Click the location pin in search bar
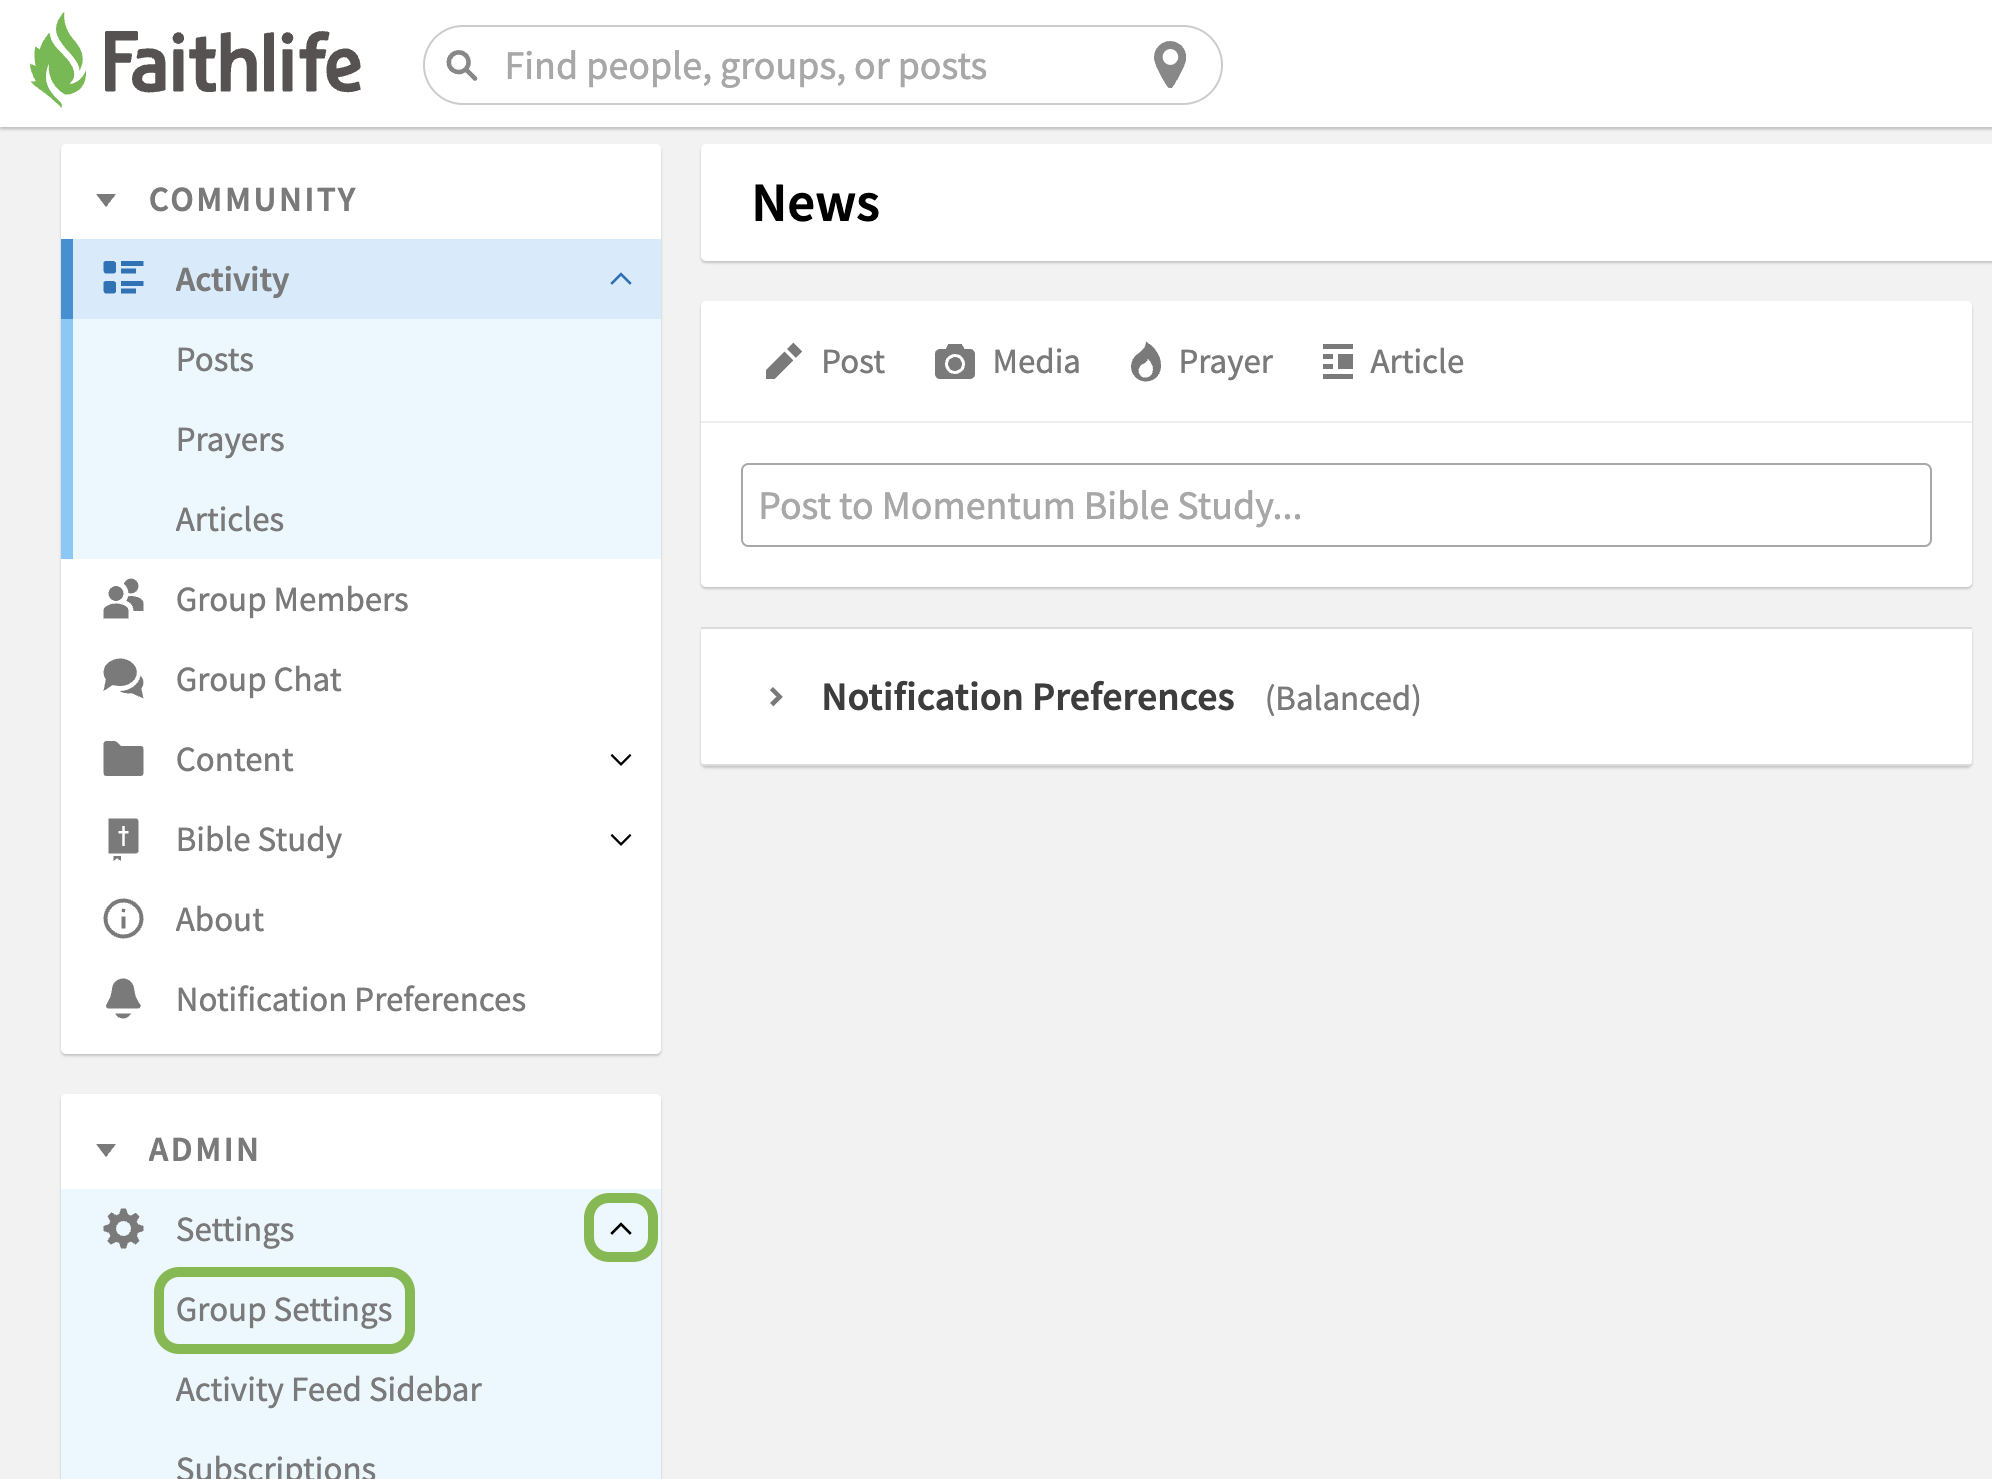The image size is (1992, 1479). (x=1170, y=66)
